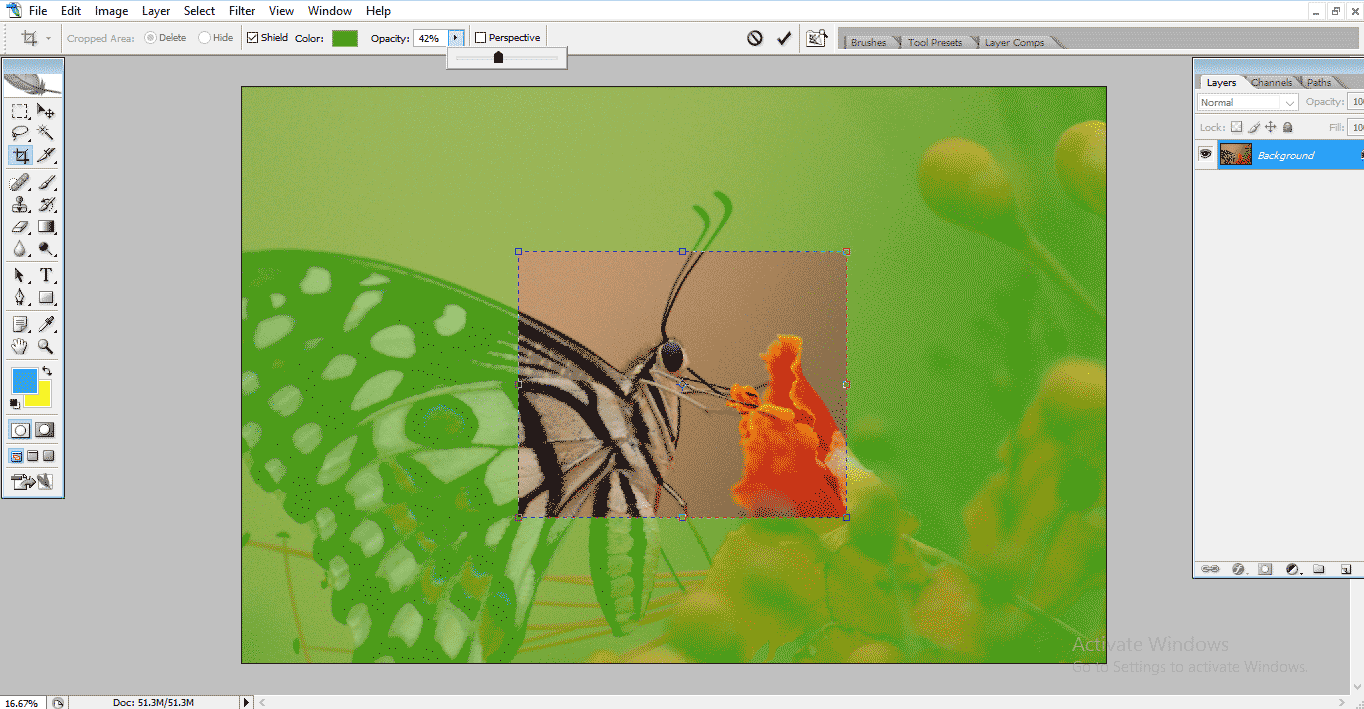Select the Type tool
The image size is (1364, 709).
coord(46,276)
